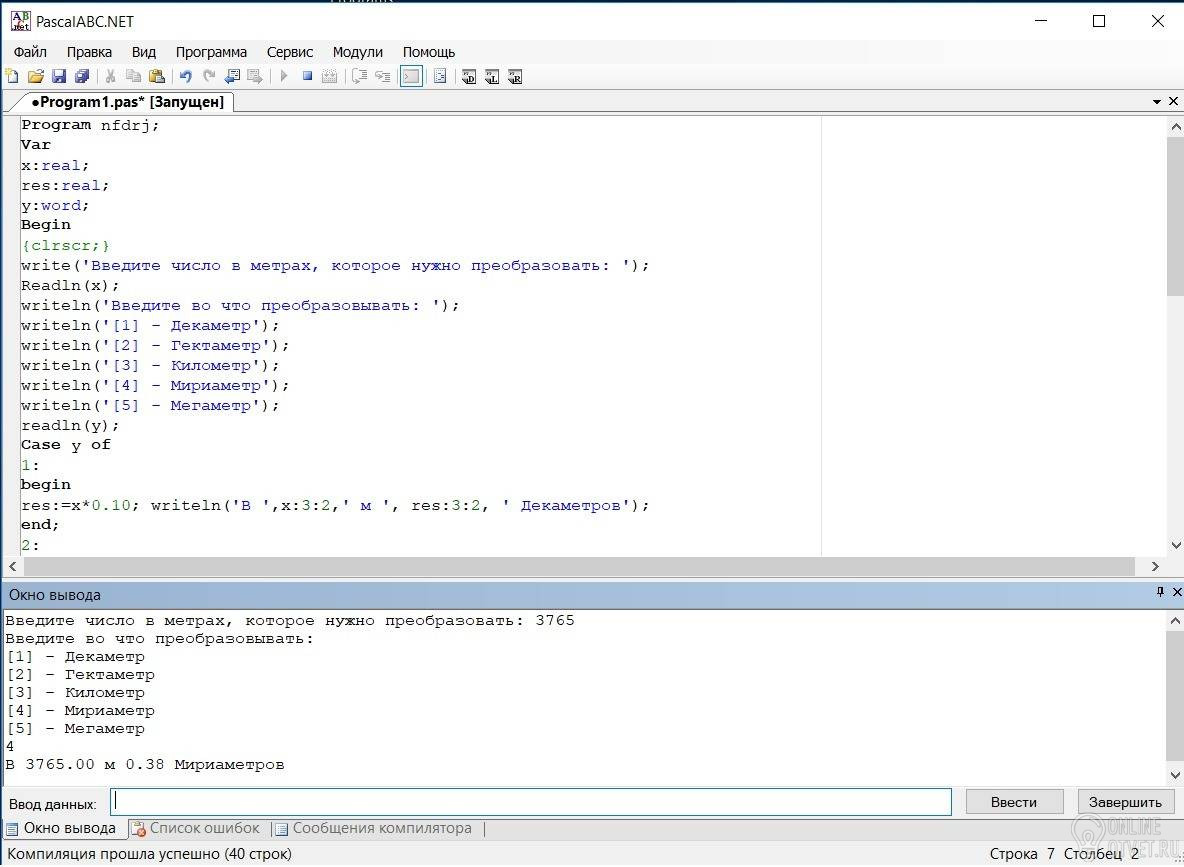
Task: Save the program with the floppy disk icon
Action: 59,77
